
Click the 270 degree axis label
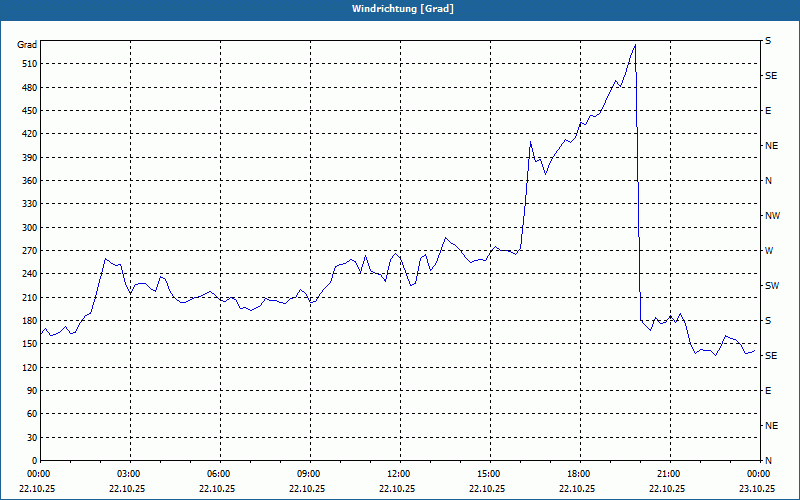click(x=29, y=251)
